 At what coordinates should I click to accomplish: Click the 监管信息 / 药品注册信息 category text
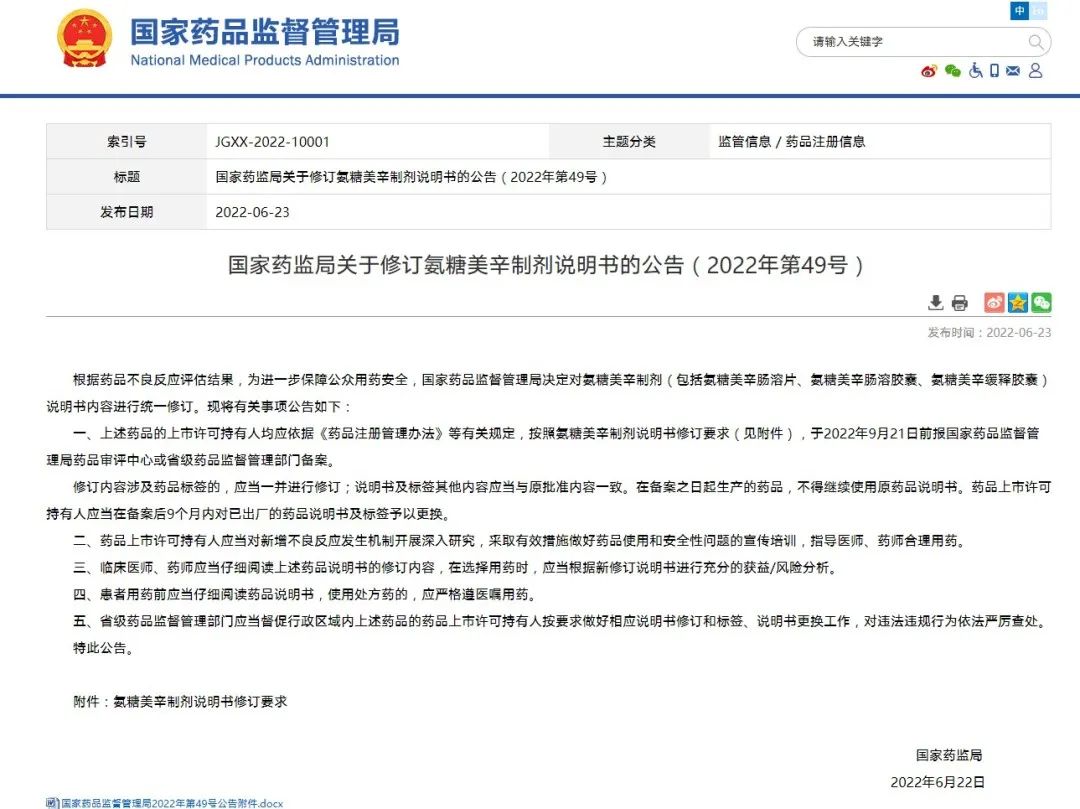pos(791,142)
